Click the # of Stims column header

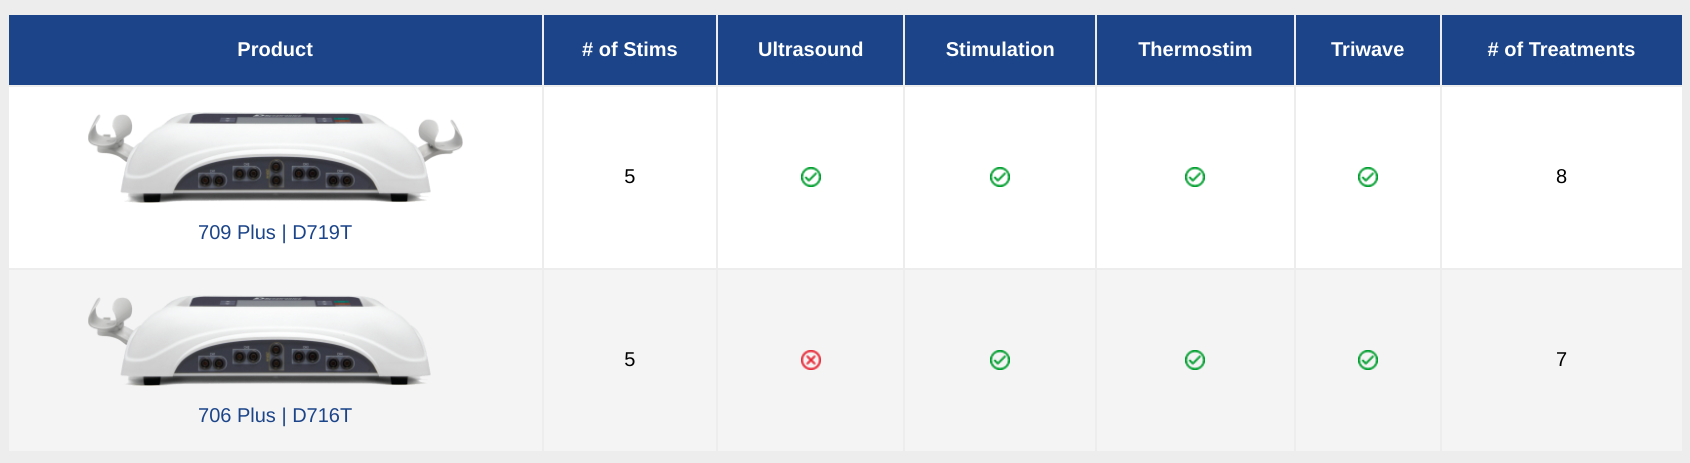[x=630, y=49]
